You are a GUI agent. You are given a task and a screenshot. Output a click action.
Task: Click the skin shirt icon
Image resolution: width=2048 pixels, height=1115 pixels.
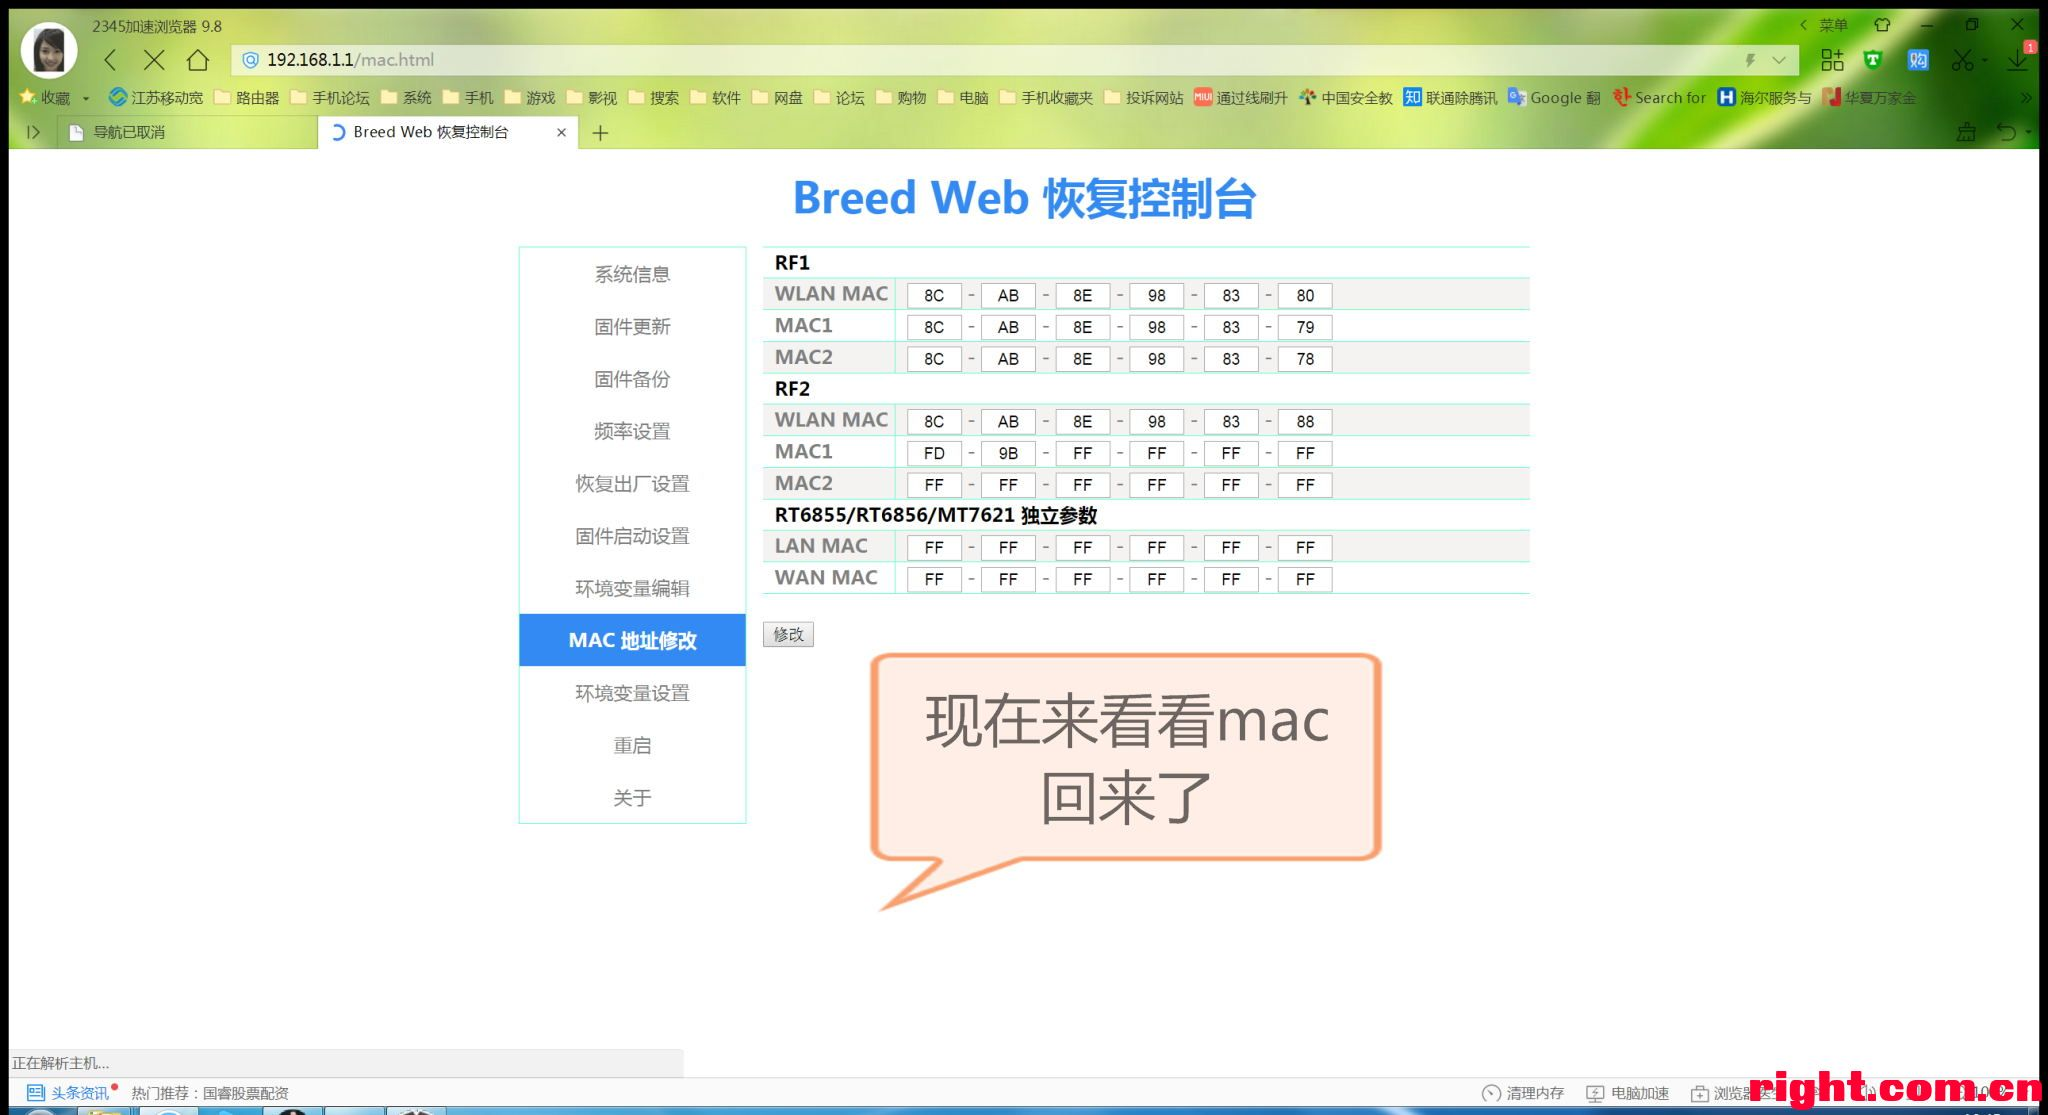point(1882,25)
